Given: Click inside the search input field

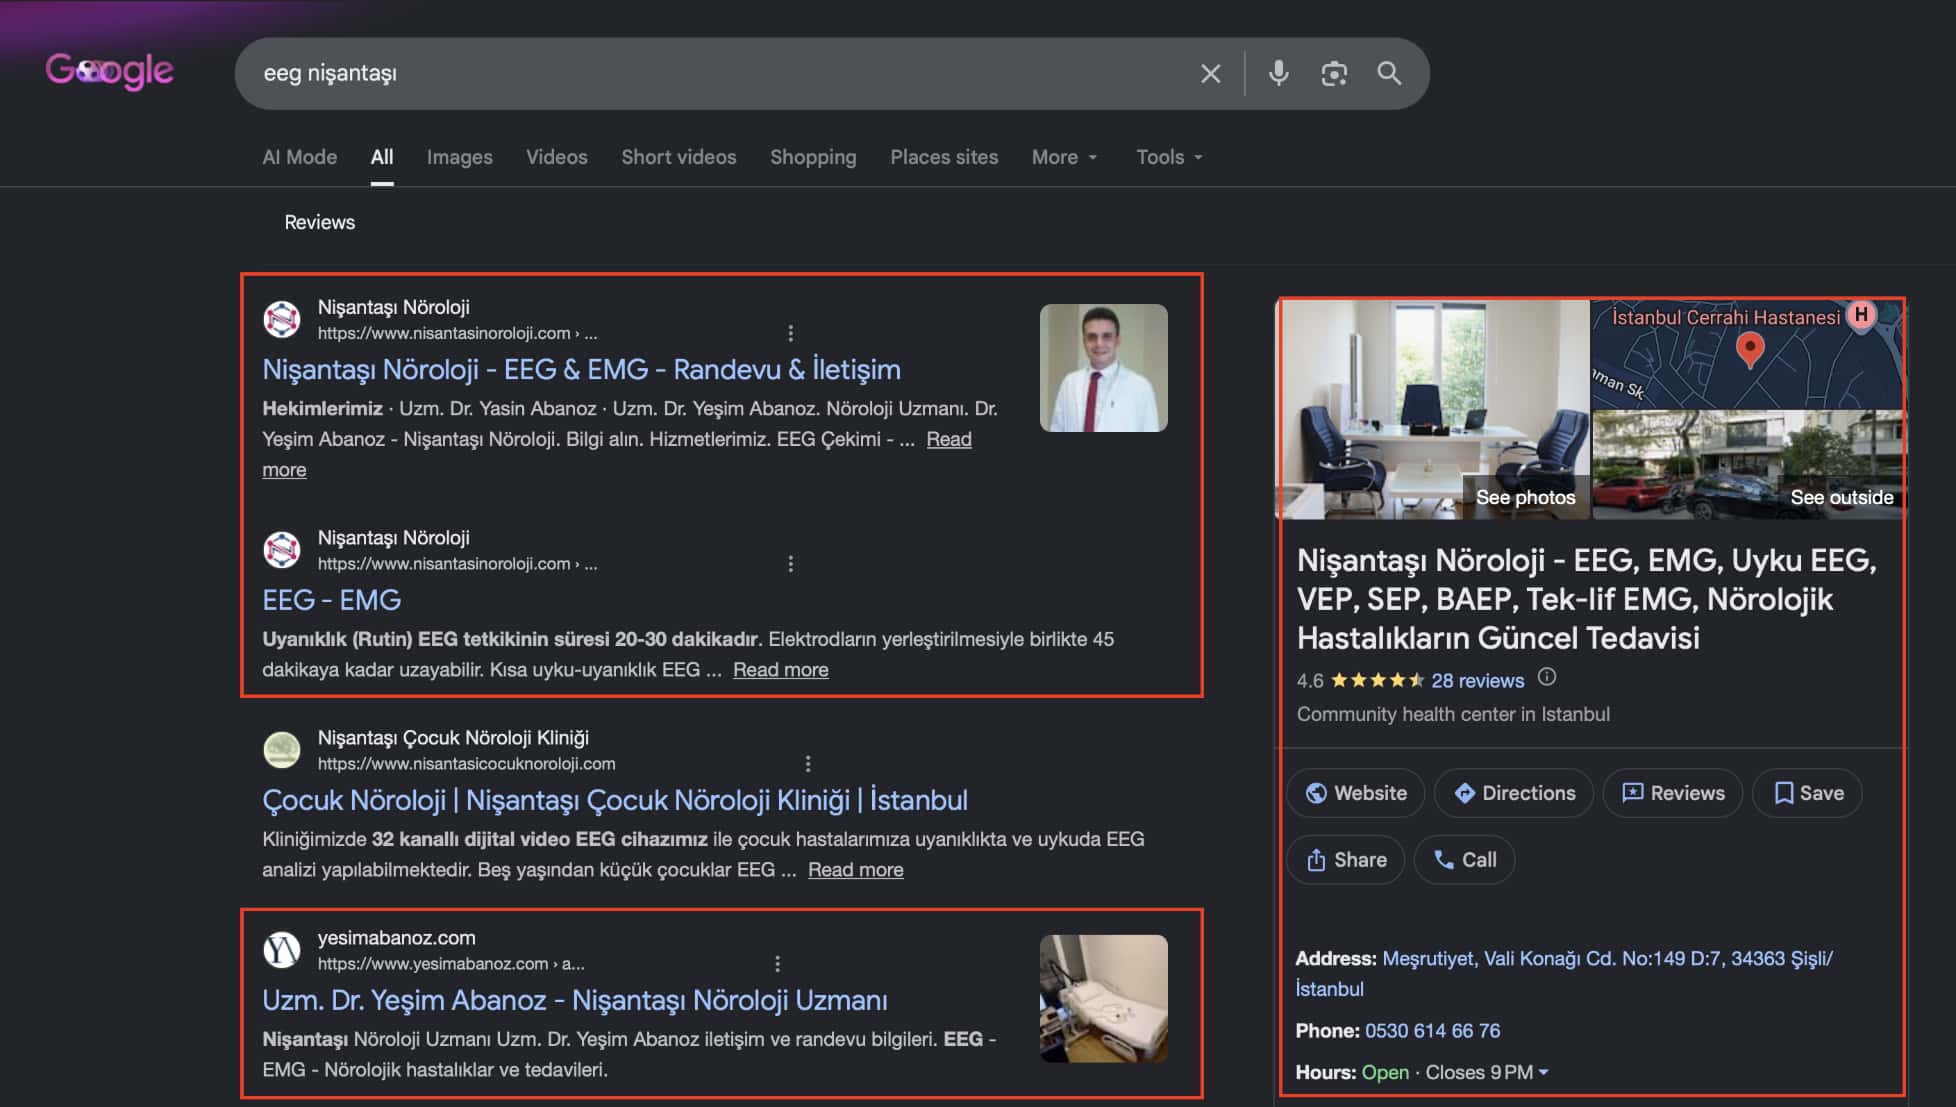Looking at the screenshot, I should tap(720, 73).
